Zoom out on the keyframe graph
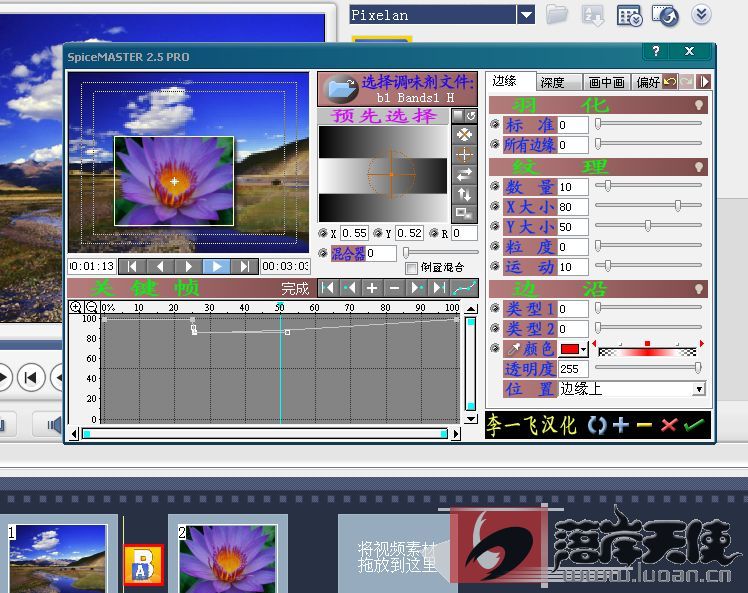Image resolution: width=748 pixels, height=593 pixels. 92,307
